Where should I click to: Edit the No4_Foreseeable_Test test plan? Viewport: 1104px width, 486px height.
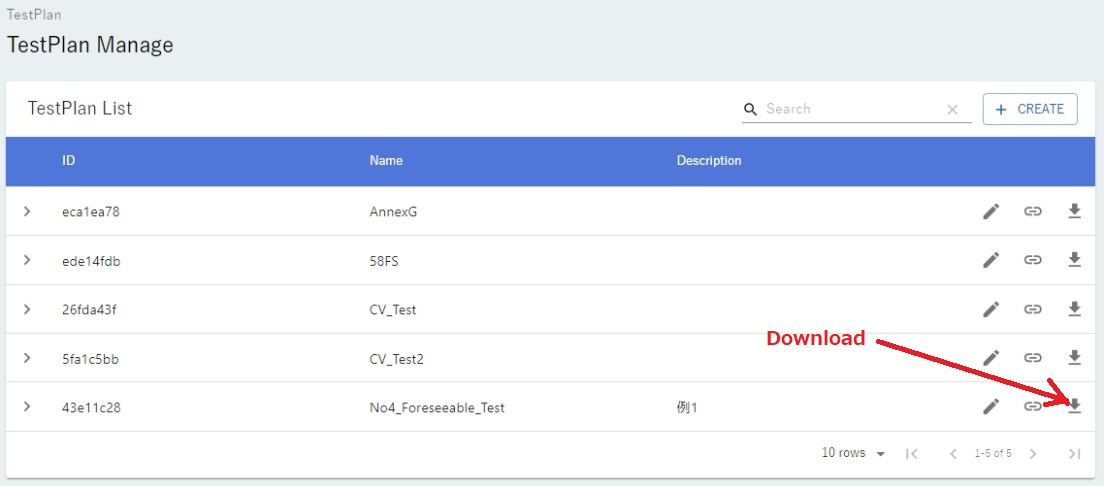tap(991, 406)
